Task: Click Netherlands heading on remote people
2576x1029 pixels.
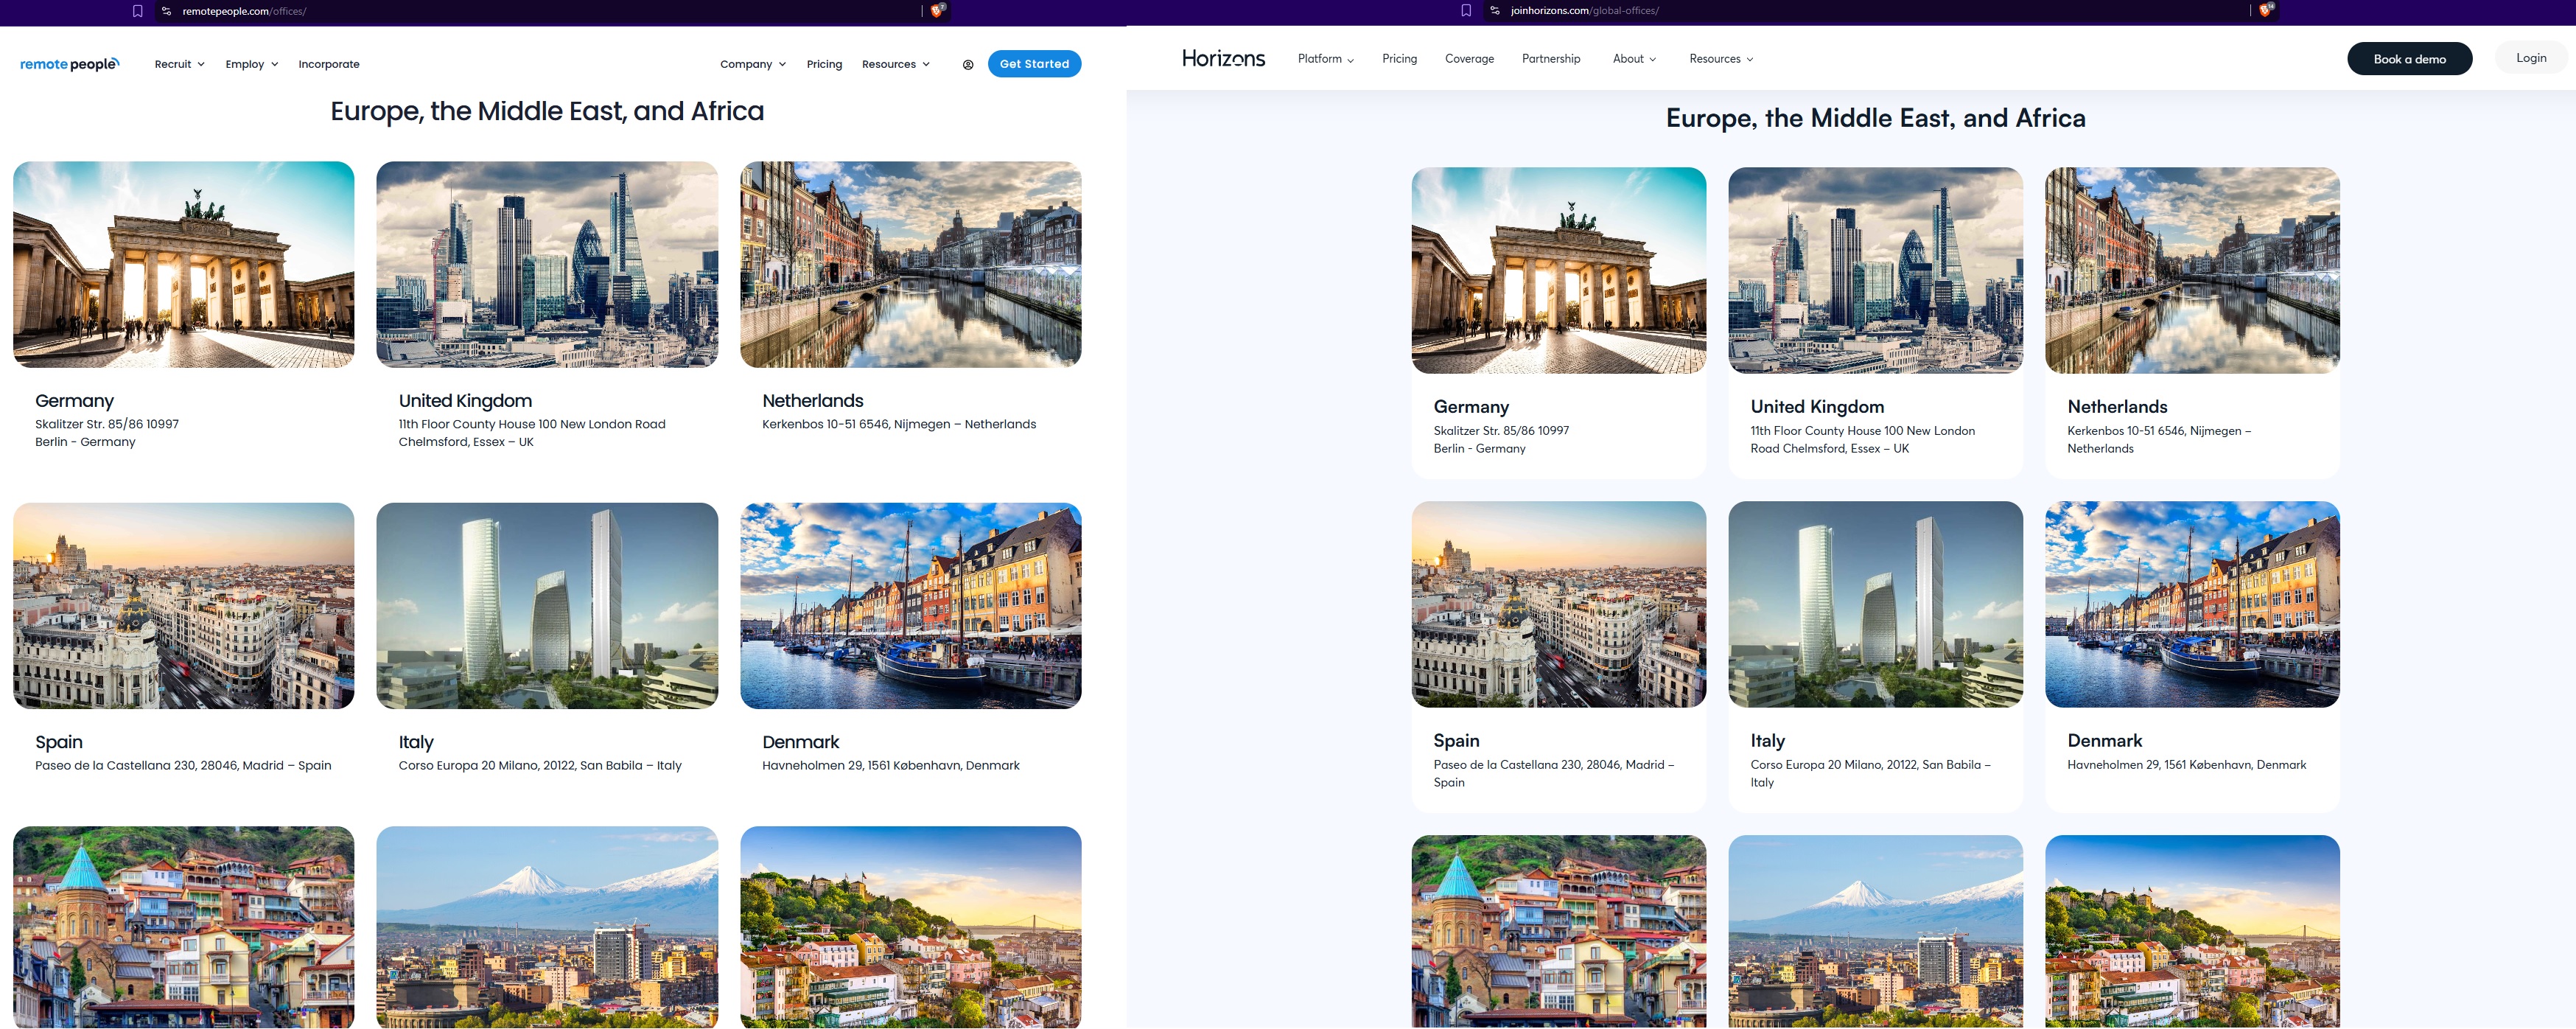Action: 812,401
